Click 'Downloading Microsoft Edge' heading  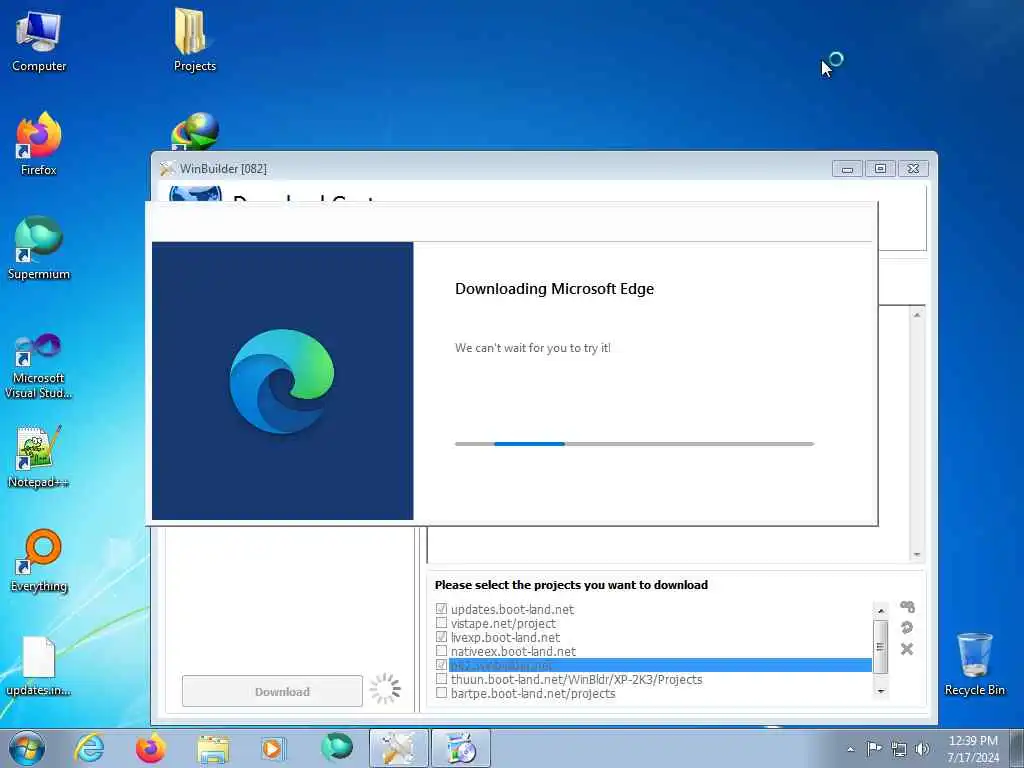pos(554,289)
